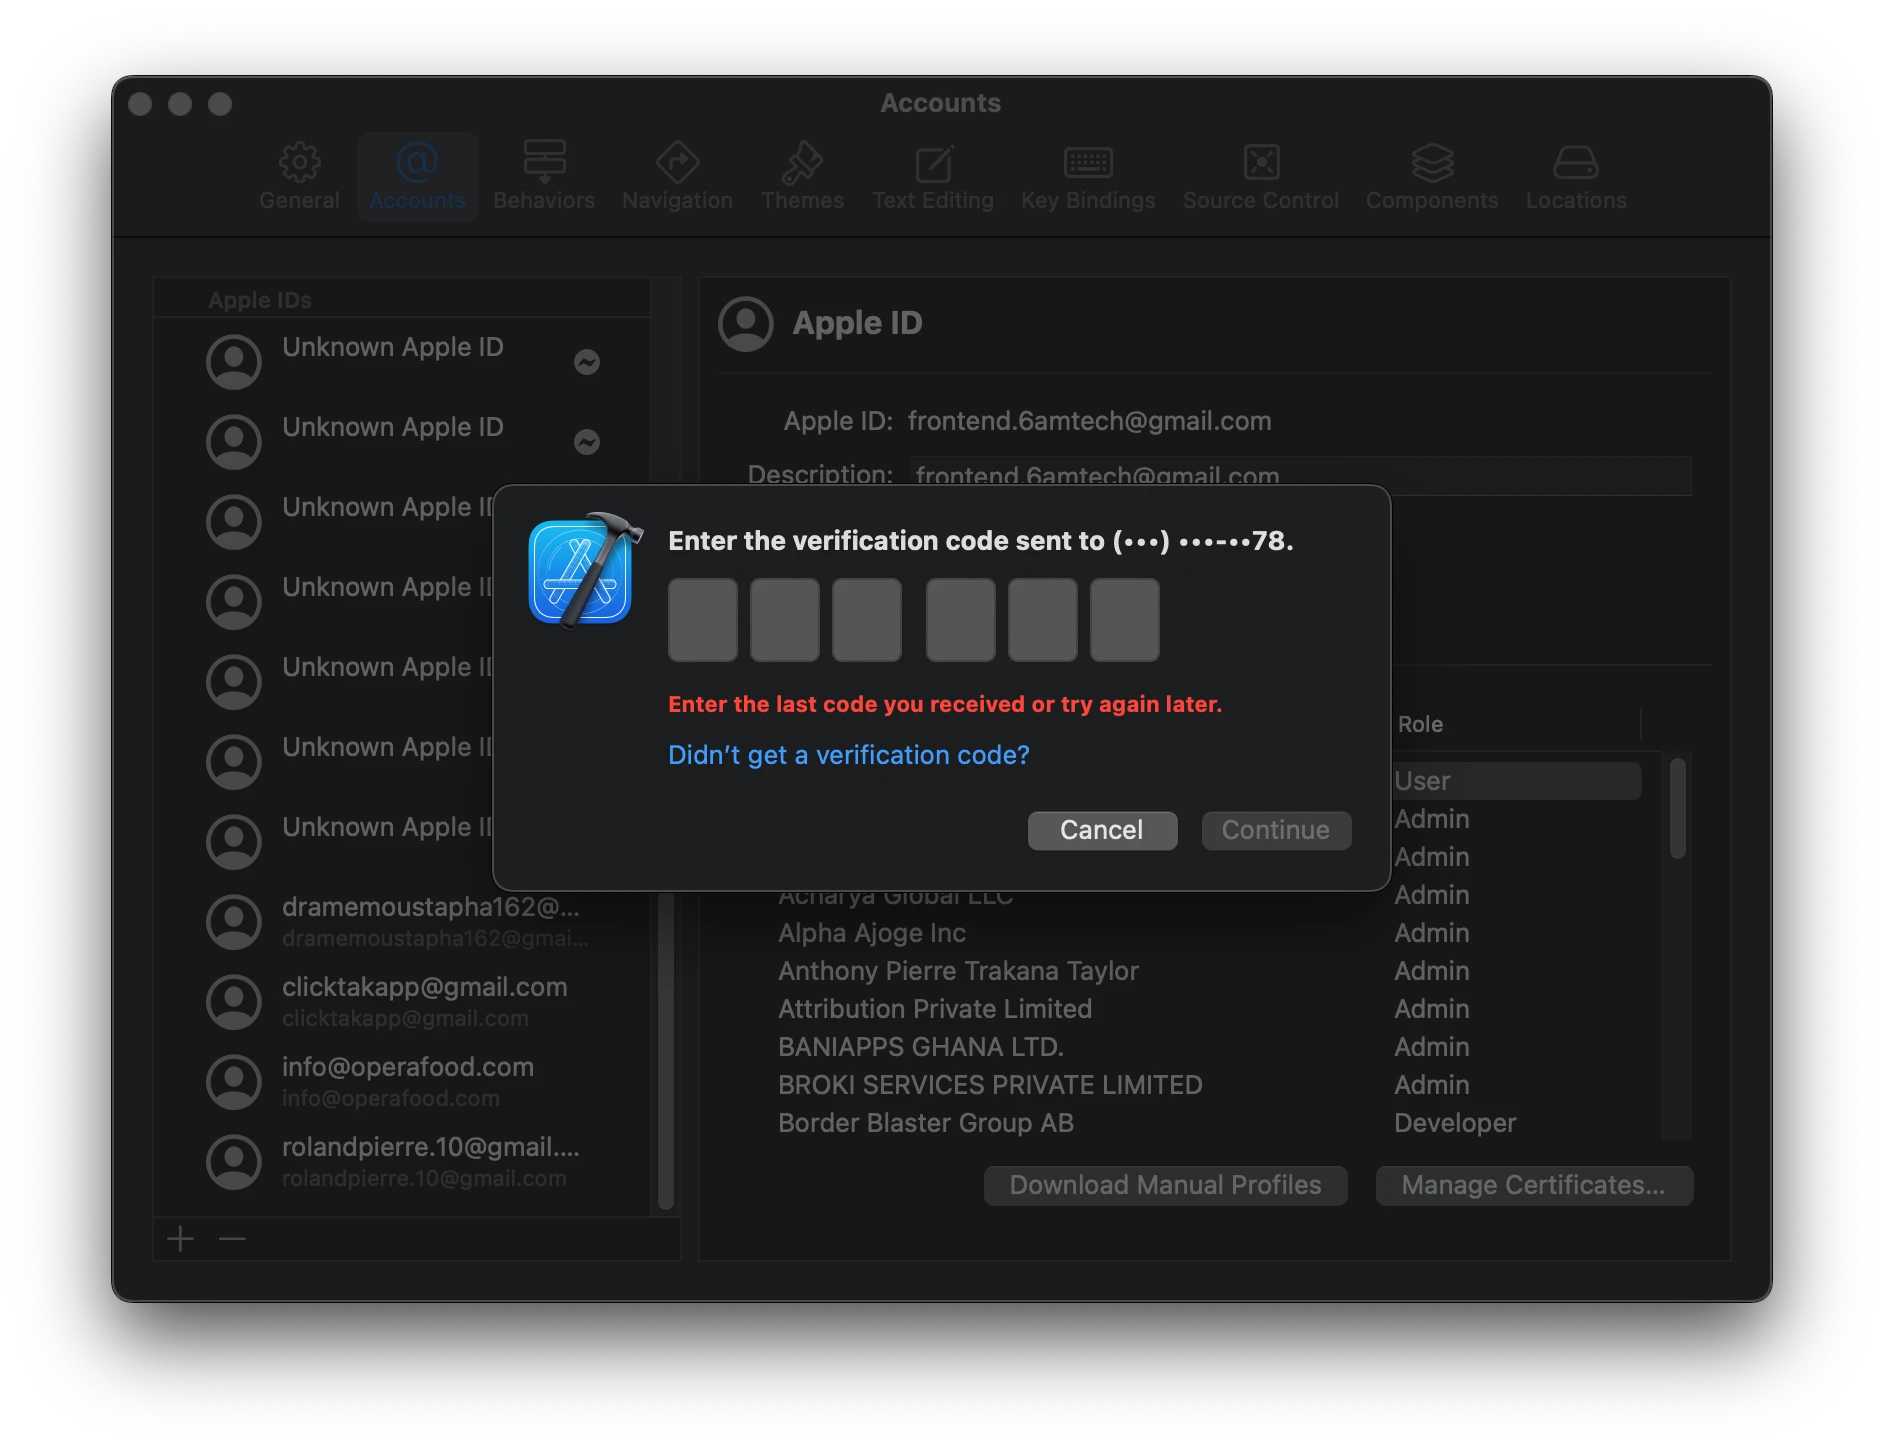1884x1450 pixels.
Task: Click the first verification code digit box
Action: click(703, 620)
